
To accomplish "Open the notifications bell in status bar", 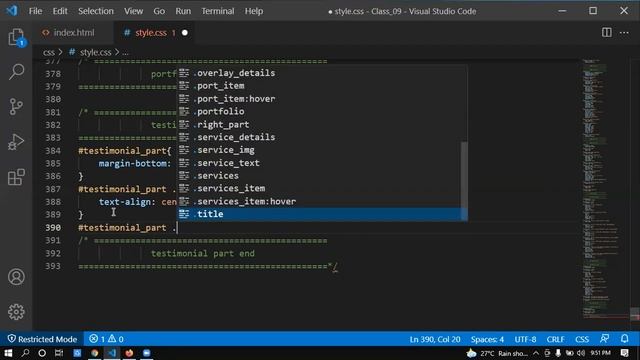I will pyautogui.click(x=624, y=339).
